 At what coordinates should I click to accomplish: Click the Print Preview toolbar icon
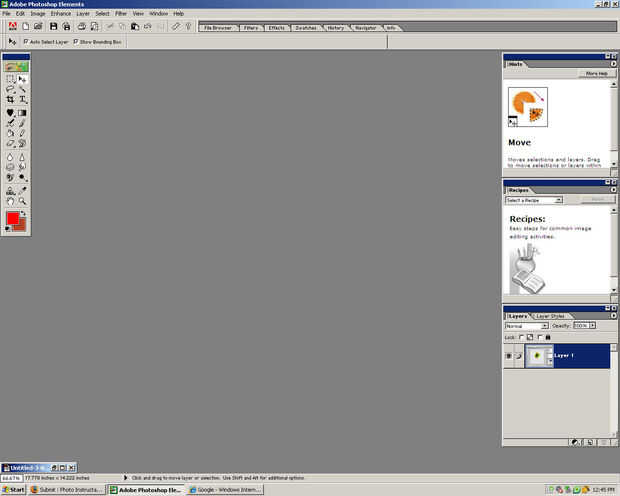[95, 27]
